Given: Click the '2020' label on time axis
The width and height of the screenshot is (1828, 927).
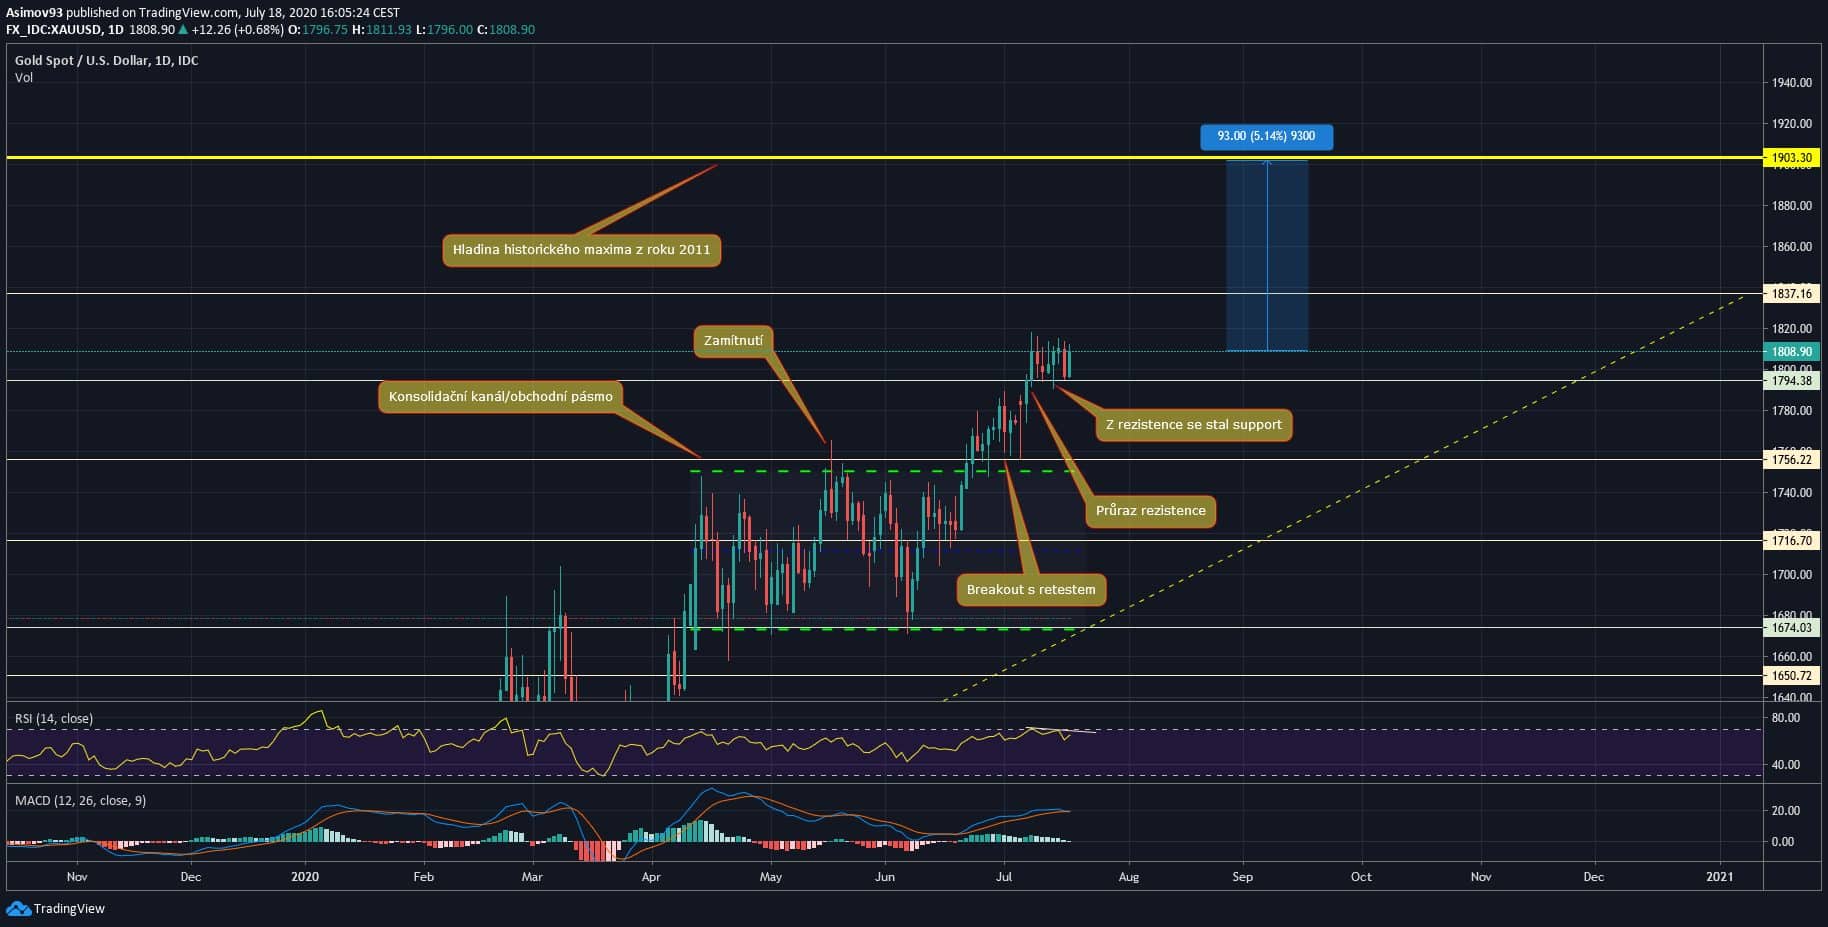Looking at the screenshot, I should click(x=305, y=877).
